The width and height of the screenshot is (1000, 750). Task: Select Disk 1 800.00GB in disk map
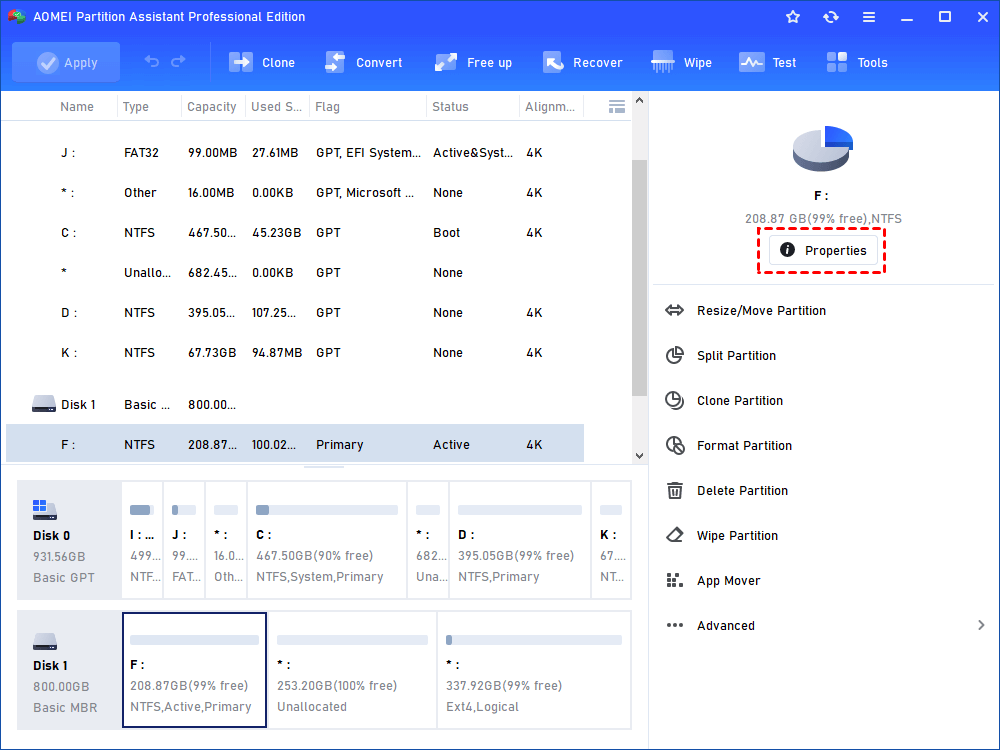(x=69, y=670)
